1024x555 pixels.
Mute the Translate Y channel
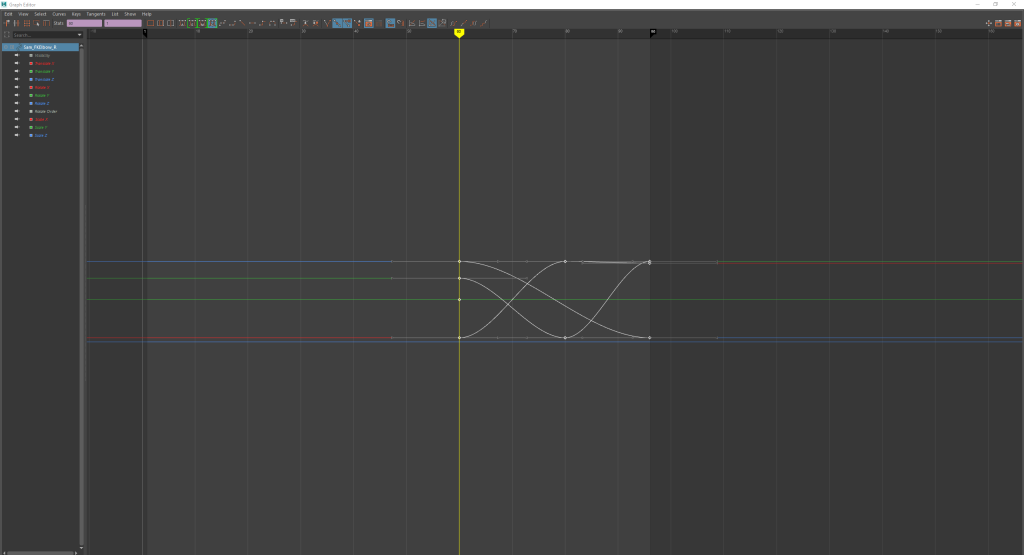pos(17,71)
